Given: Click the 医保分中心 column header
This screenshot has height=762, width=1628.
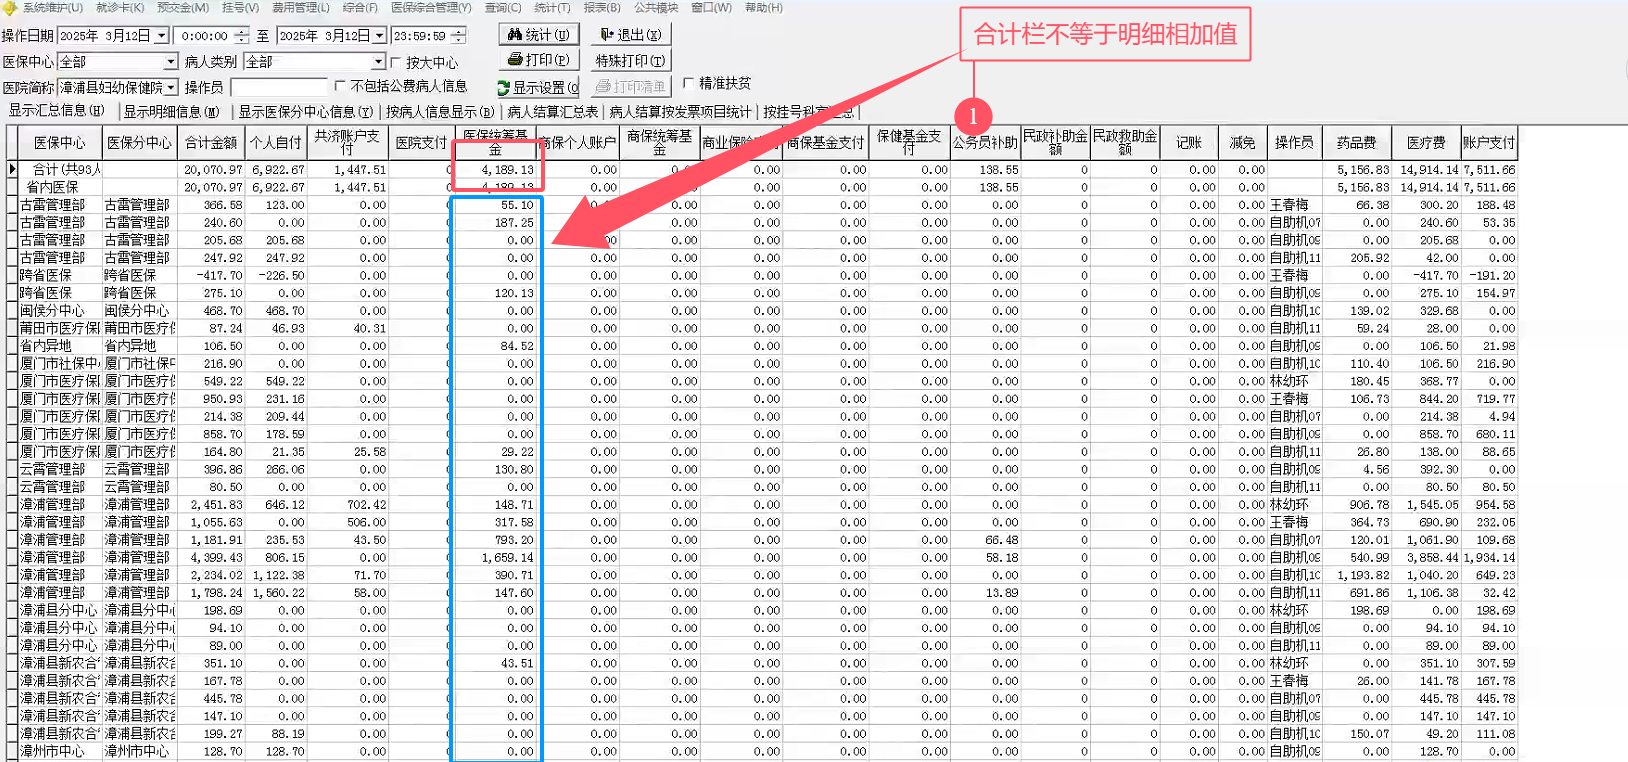Looking at the screenshot, I should click(139, 143).
